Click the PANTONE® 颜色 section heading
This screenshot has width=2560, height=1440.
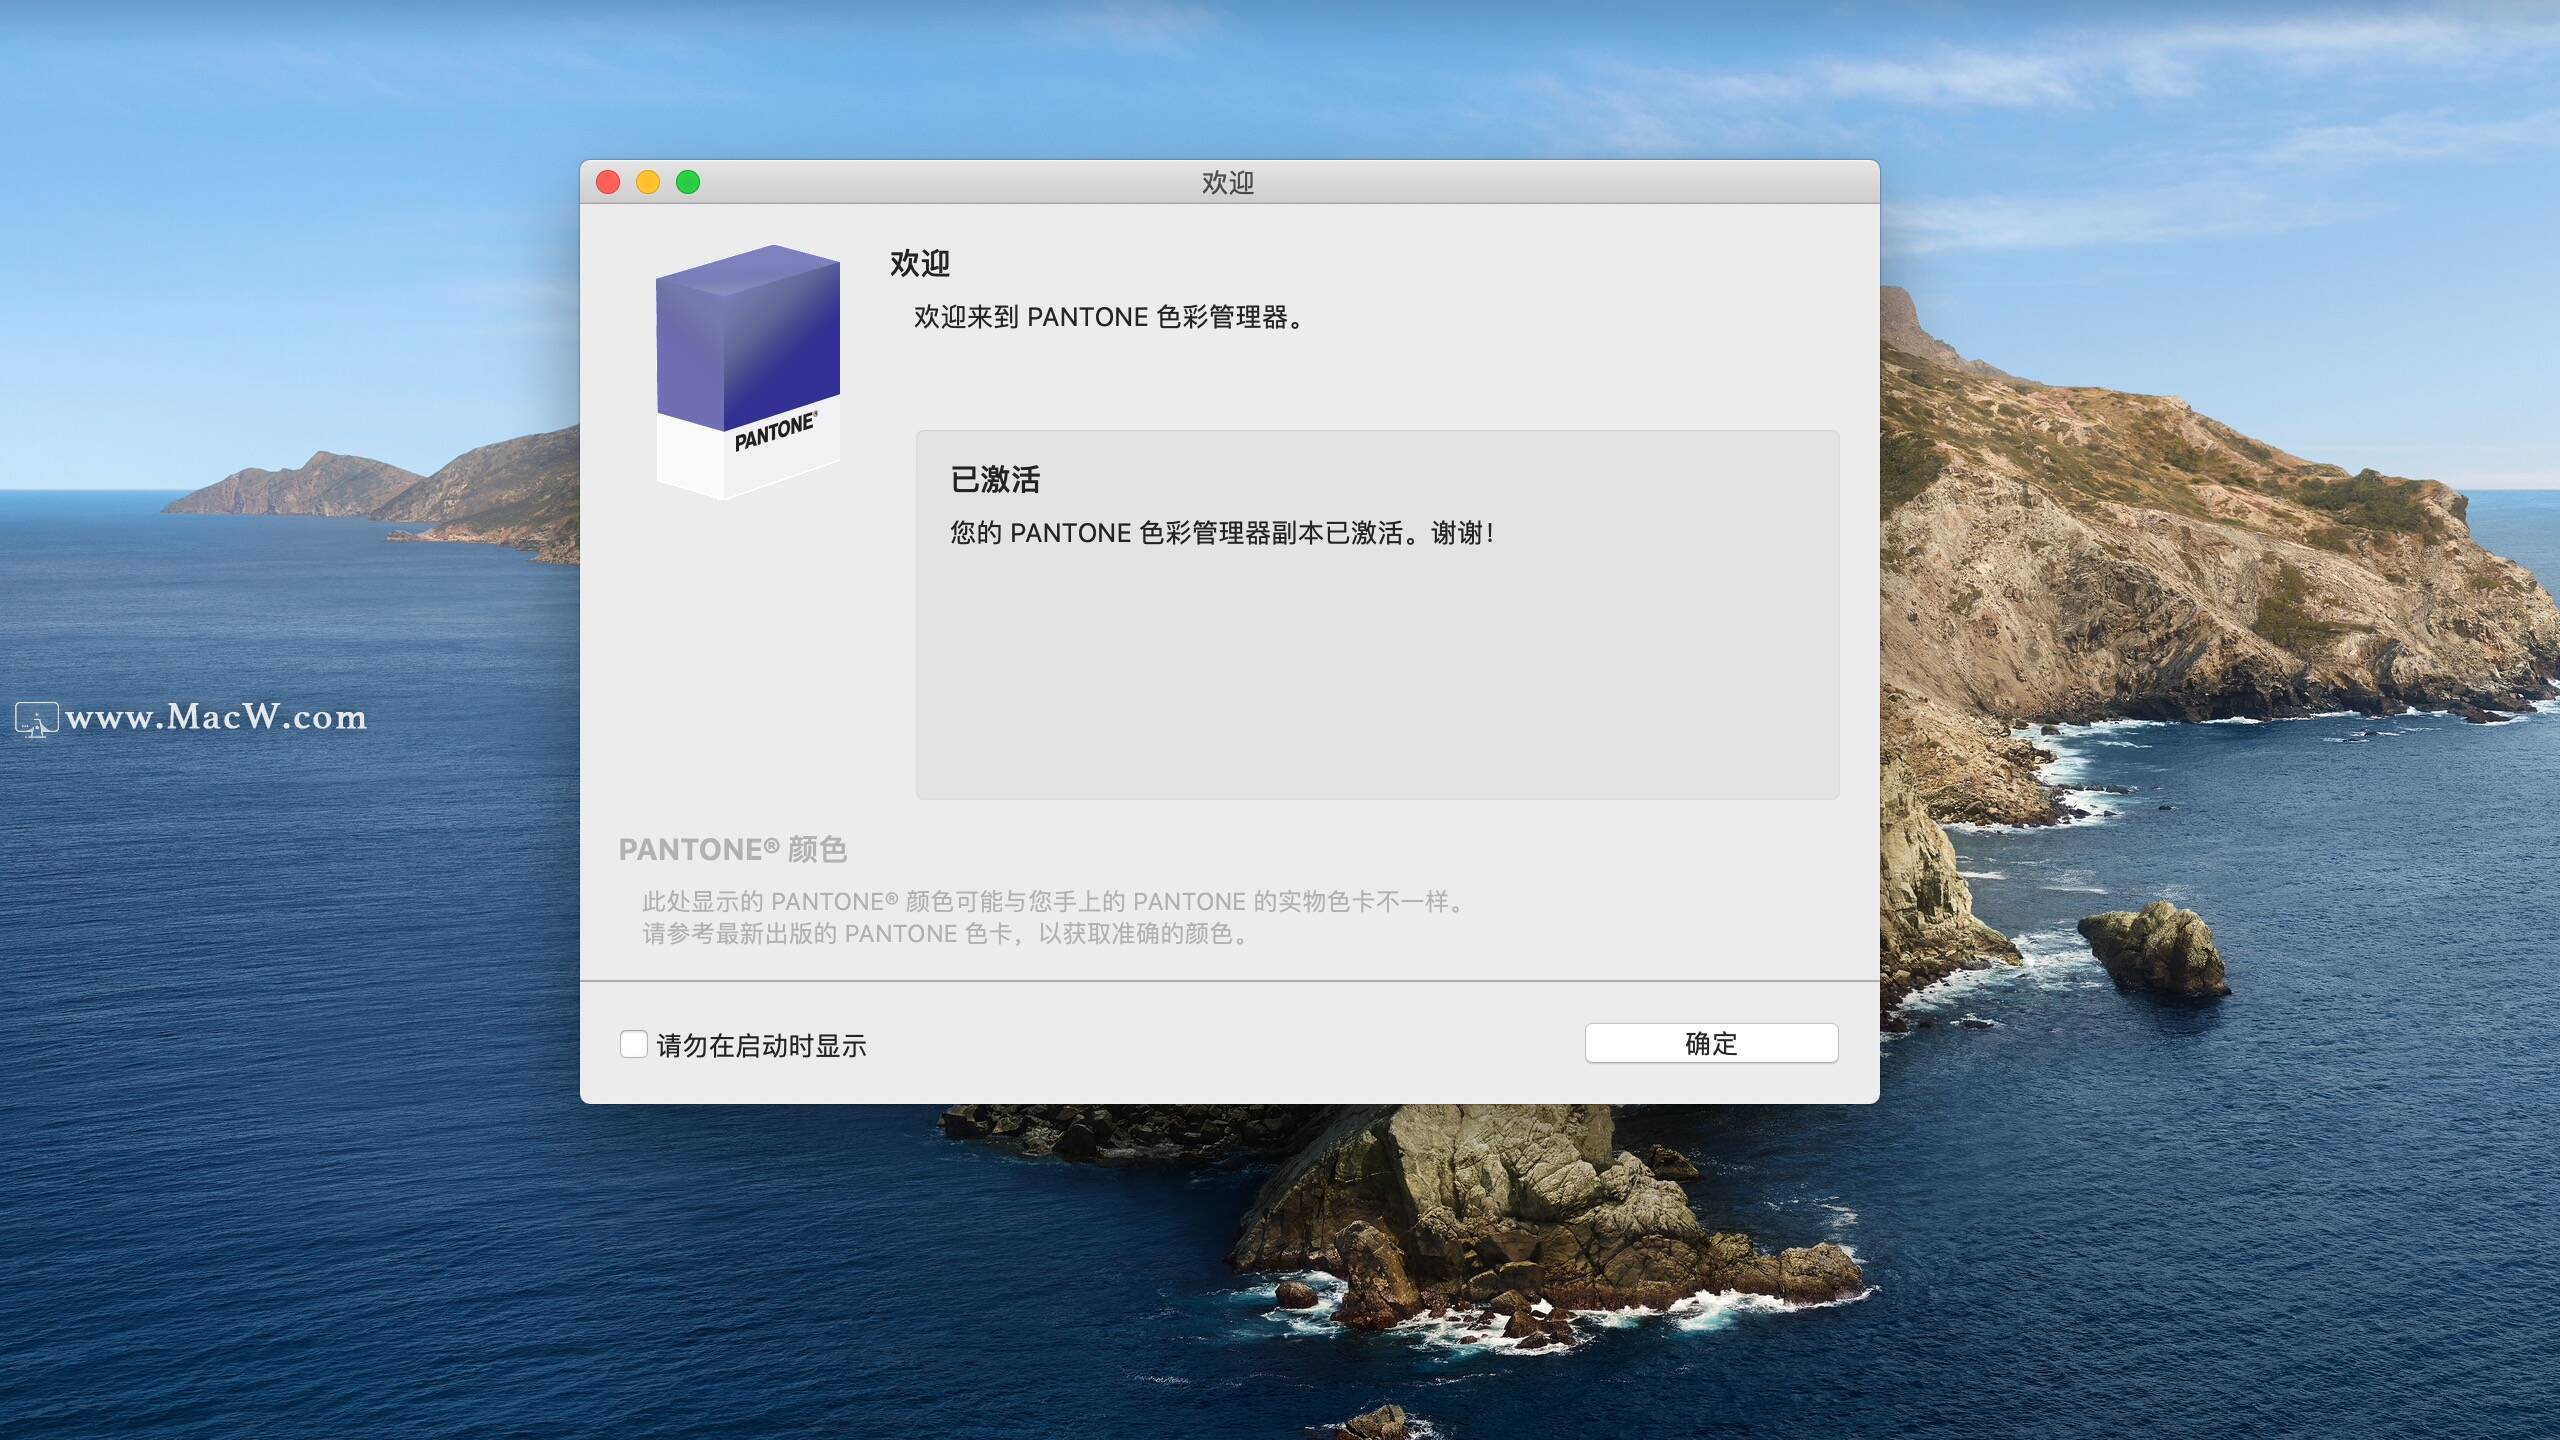pyautogui.click(x=732, y=849)
